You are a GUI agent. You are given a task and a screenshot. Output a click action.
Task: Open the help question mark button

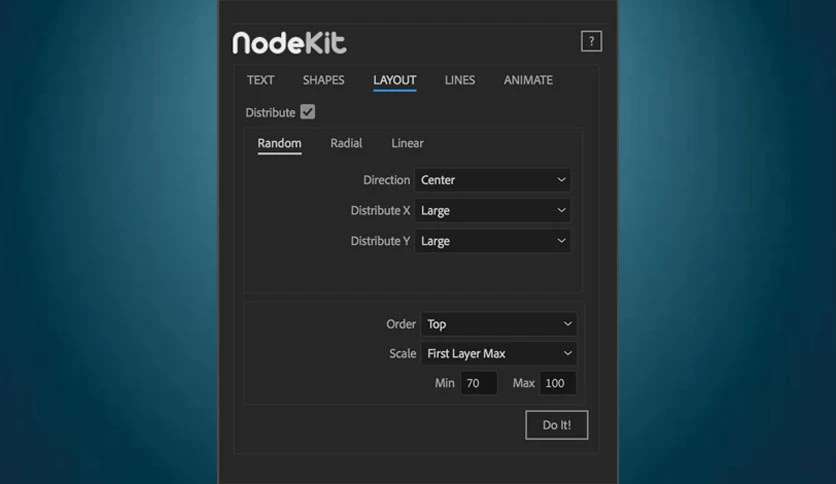click(591, 41)
